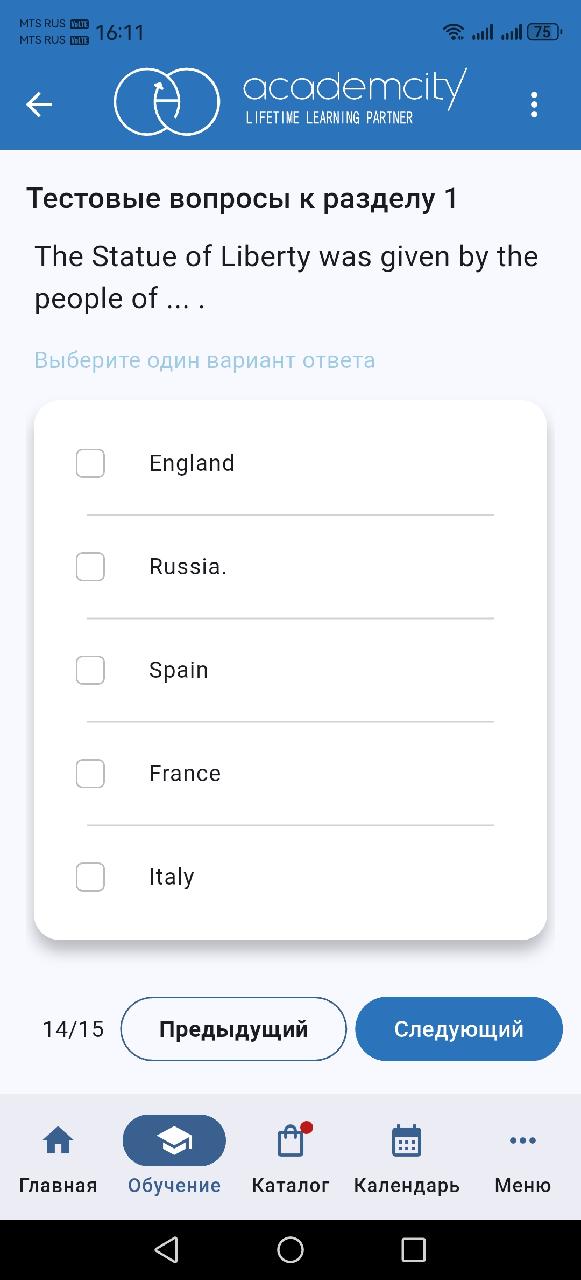
Task: Tap Android recent apps square
Action: (413, 1249)
